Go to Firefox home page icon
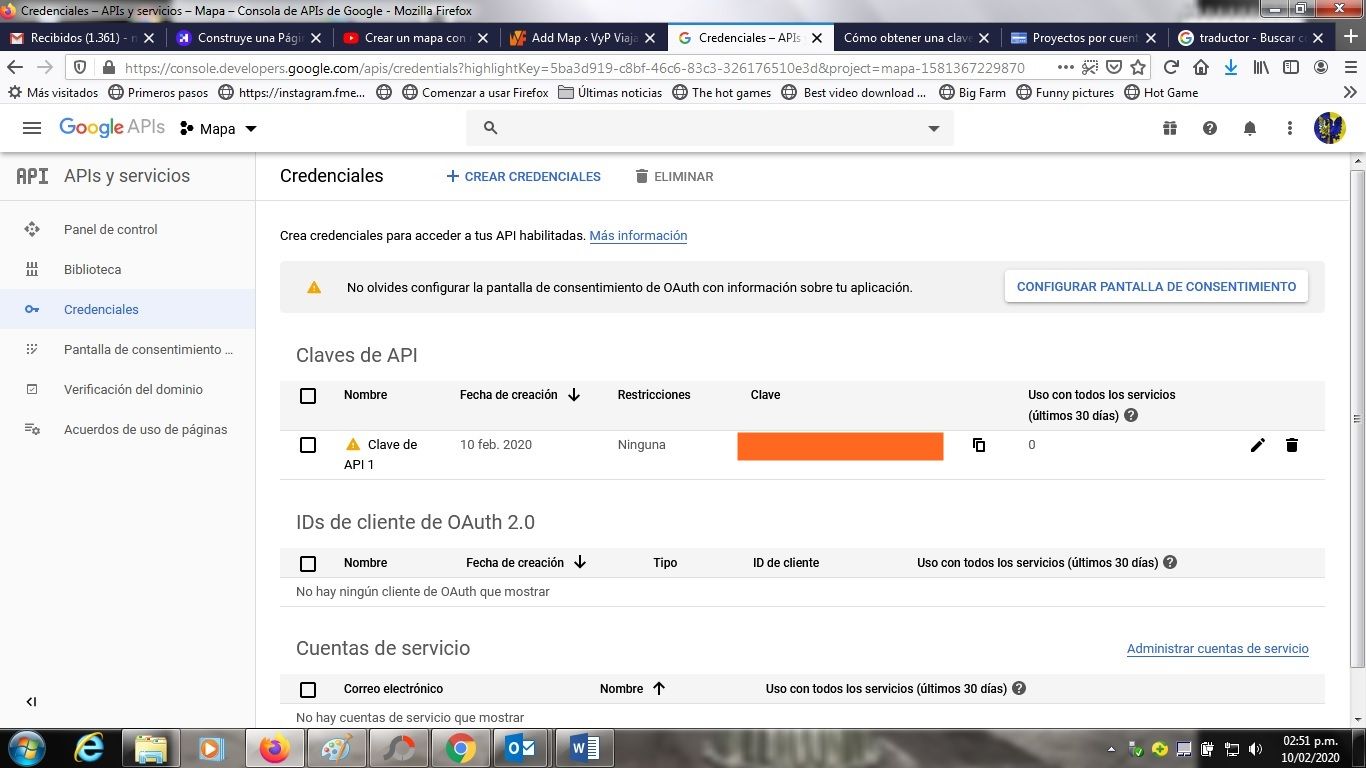The height and width of the screenshot is (768, 1366). point(1201,67)
